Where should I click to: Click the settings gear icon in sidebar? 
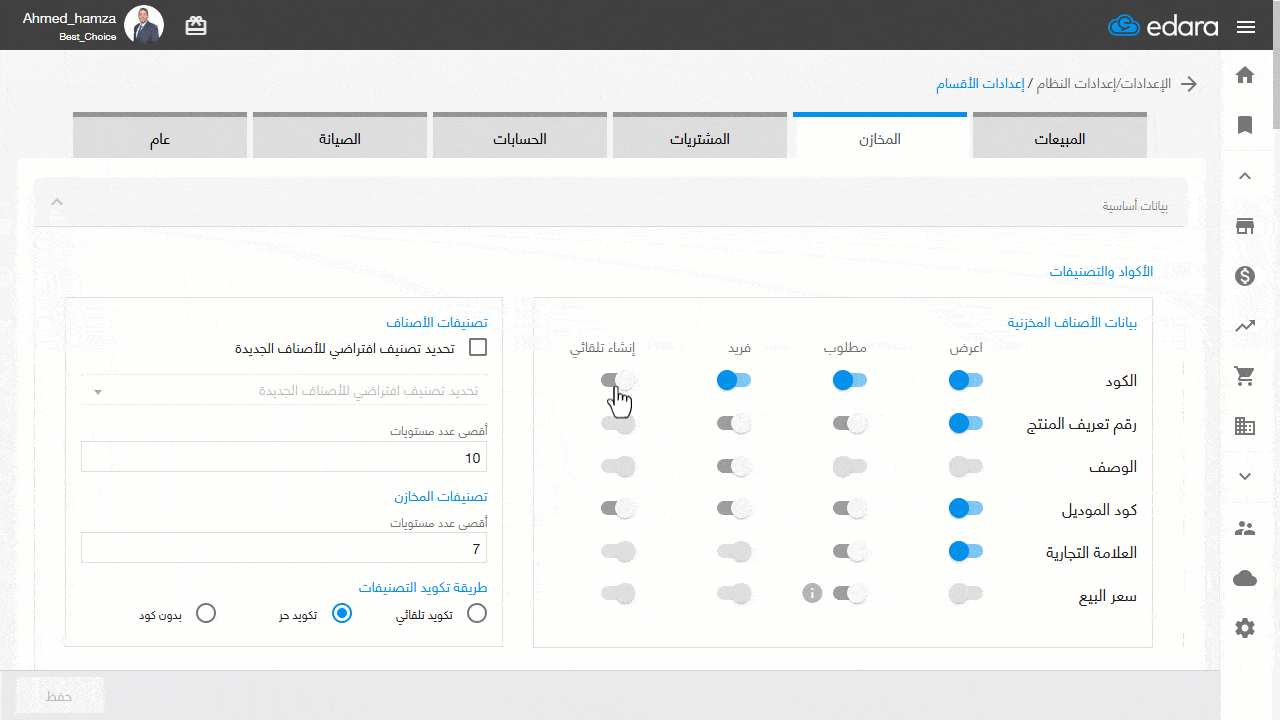point(1245,628)
